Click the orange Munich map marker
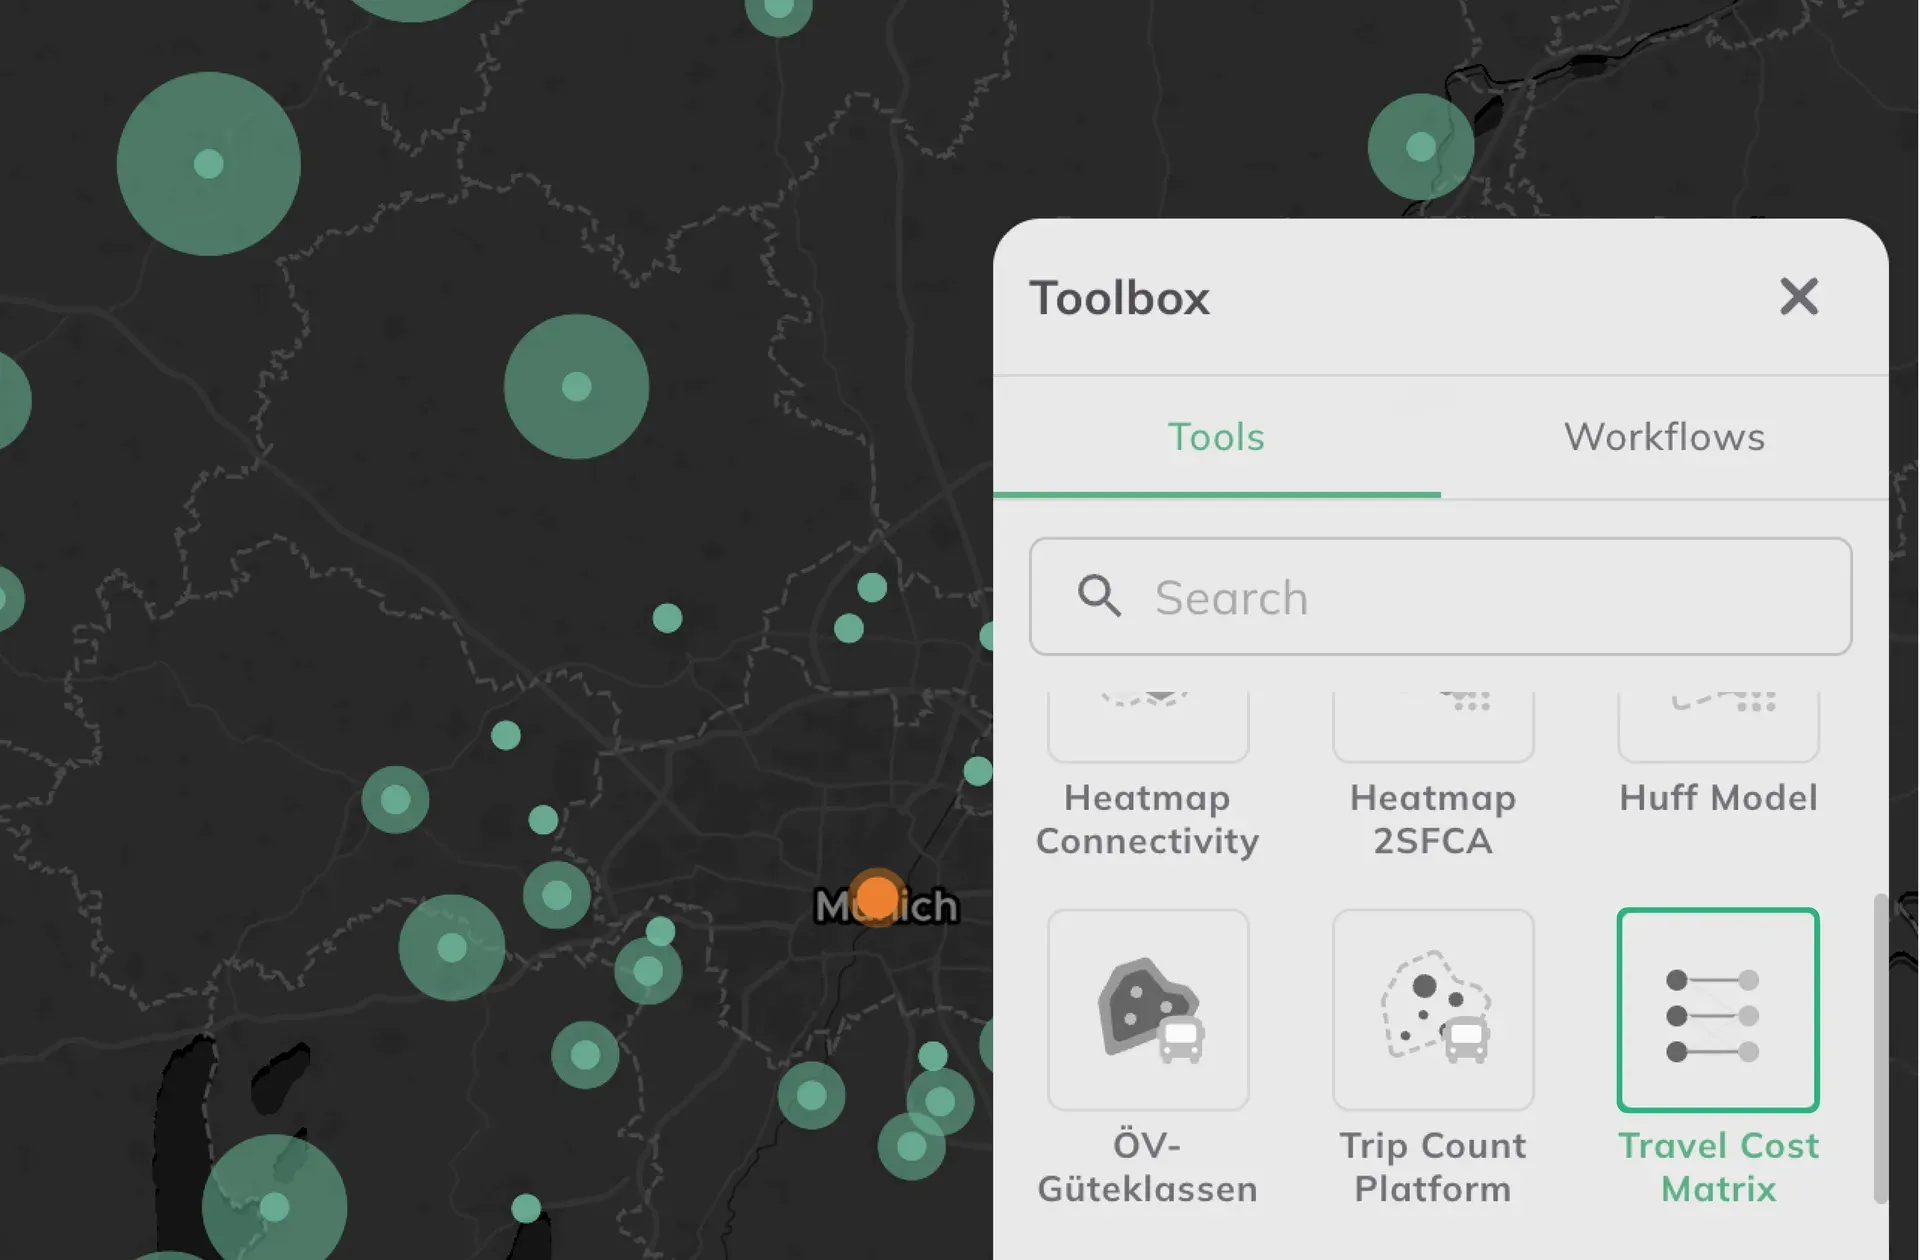Screen dimensions: 1920x1260 (877, 897)
